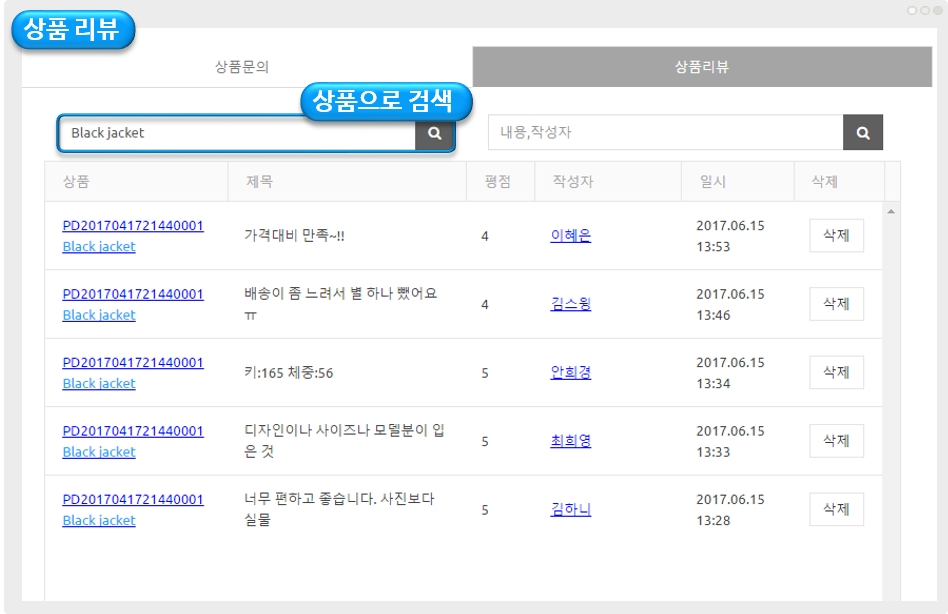The image size is (948, 614).
Task: Click Black jacket link in 키:165 review row
Action: point(99,384)
